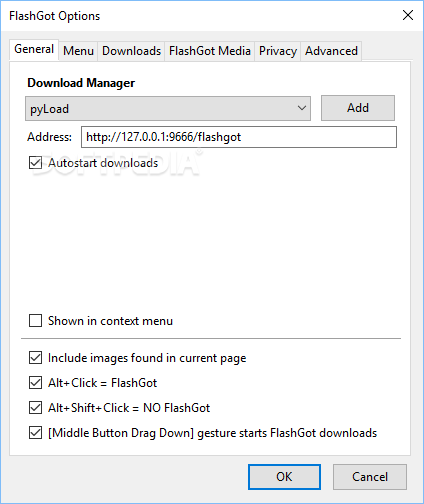Click the Add button
The image size is (424, 504).
(x=358, y=108)
